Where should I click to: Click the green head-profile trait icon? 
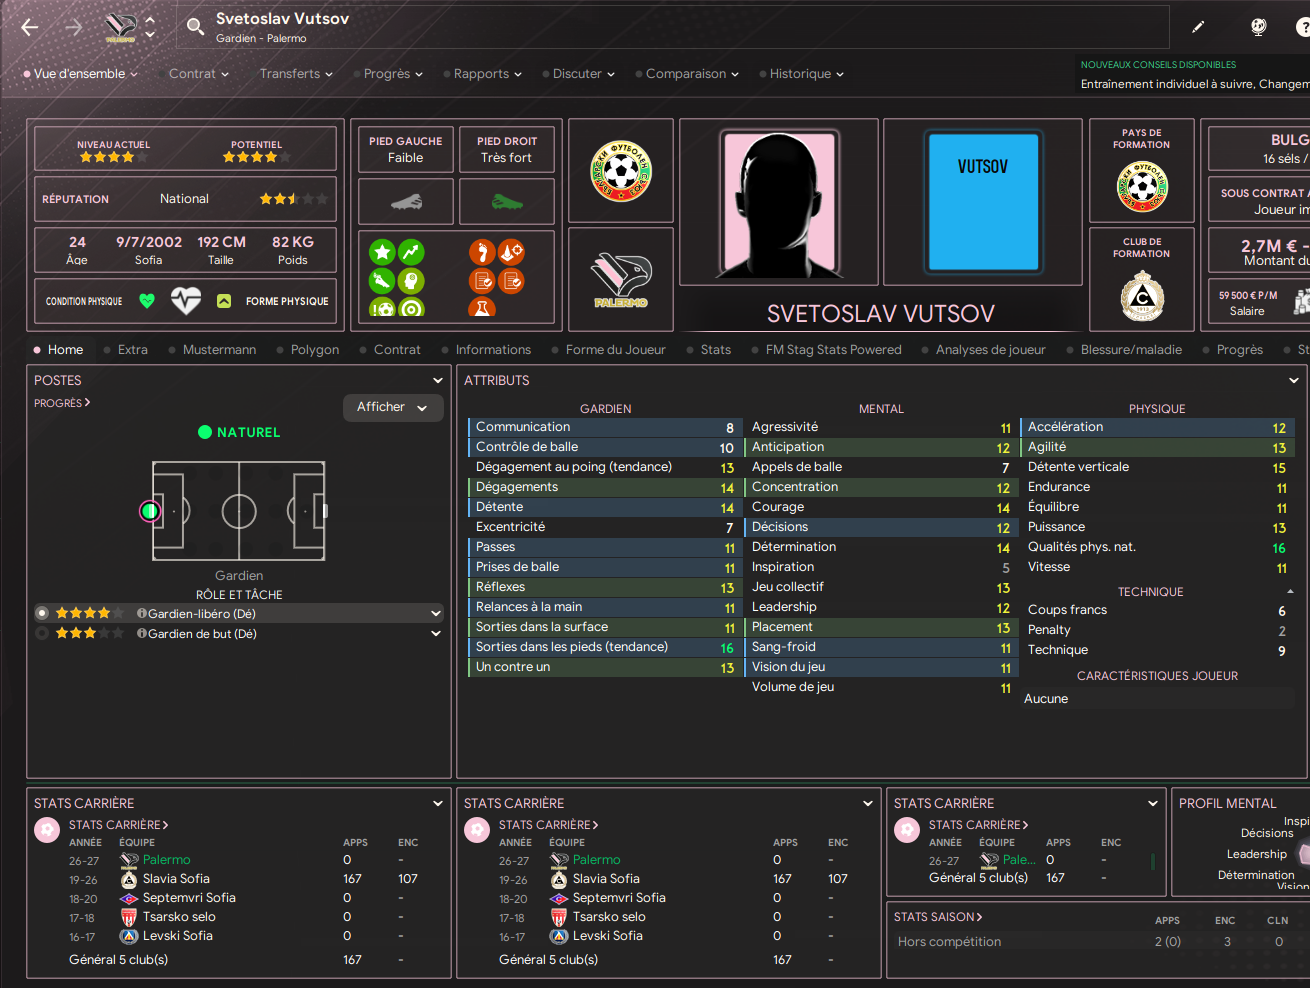click(411, 281)
